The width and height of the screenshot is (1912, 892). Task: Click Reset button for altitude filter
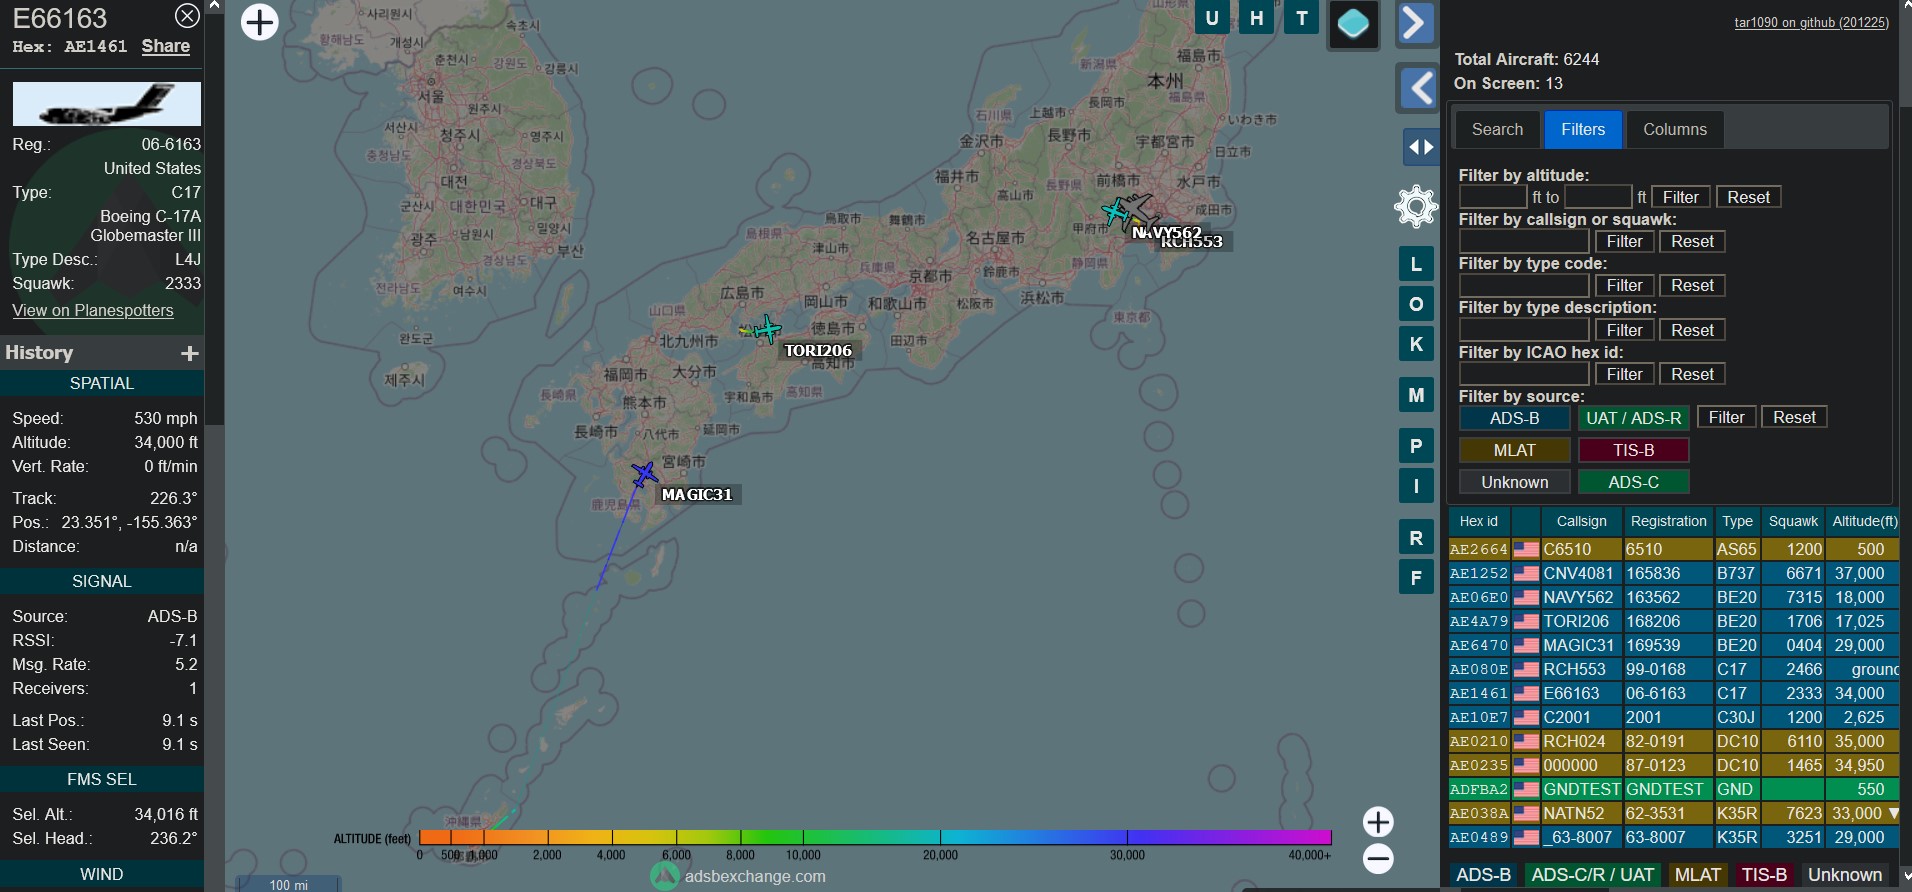point(1748,197)
